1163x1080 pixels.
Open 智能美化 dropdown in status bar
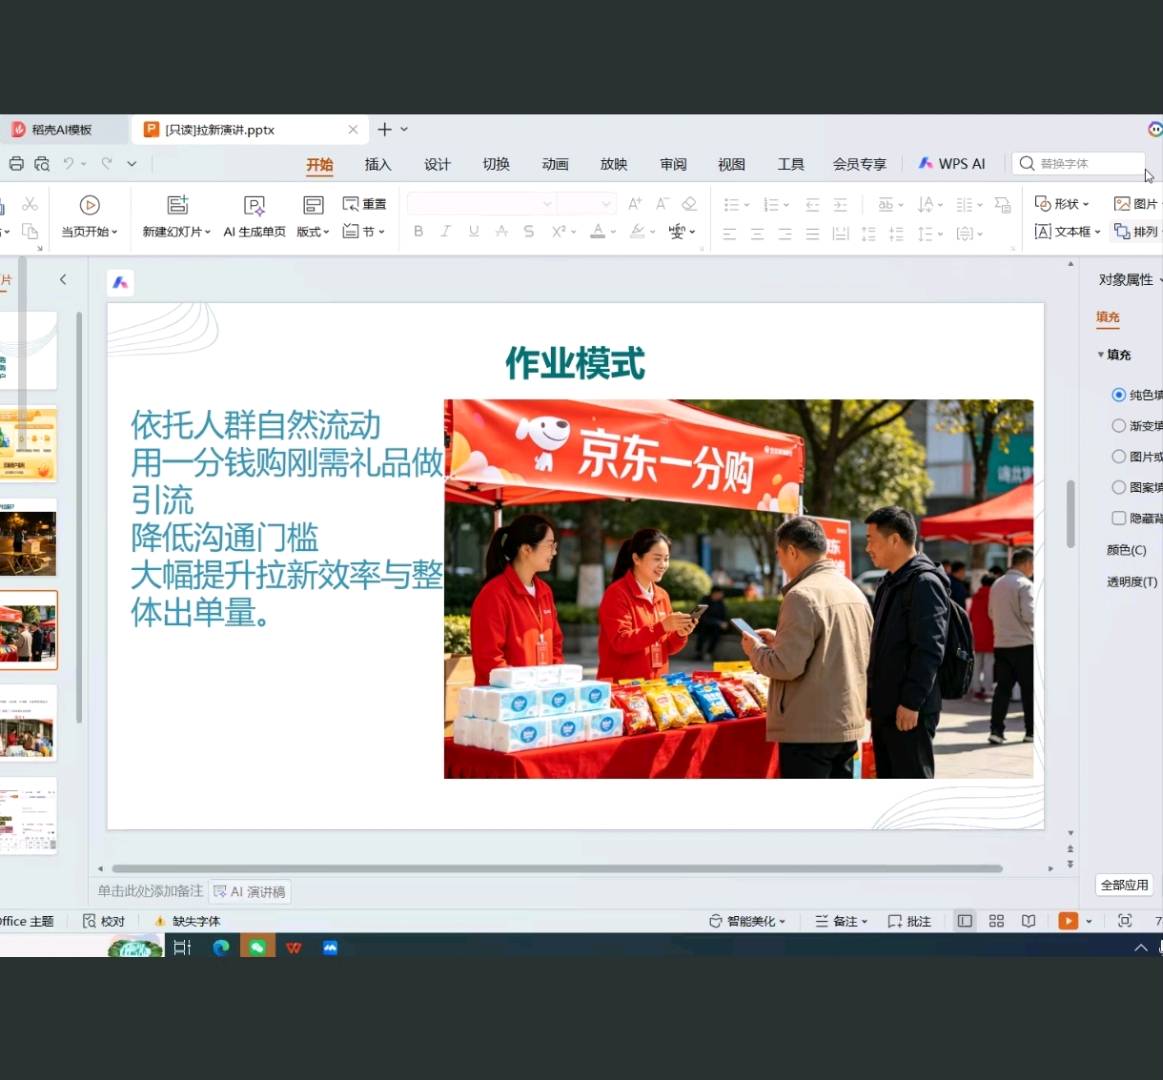click(x=747, y=921)
